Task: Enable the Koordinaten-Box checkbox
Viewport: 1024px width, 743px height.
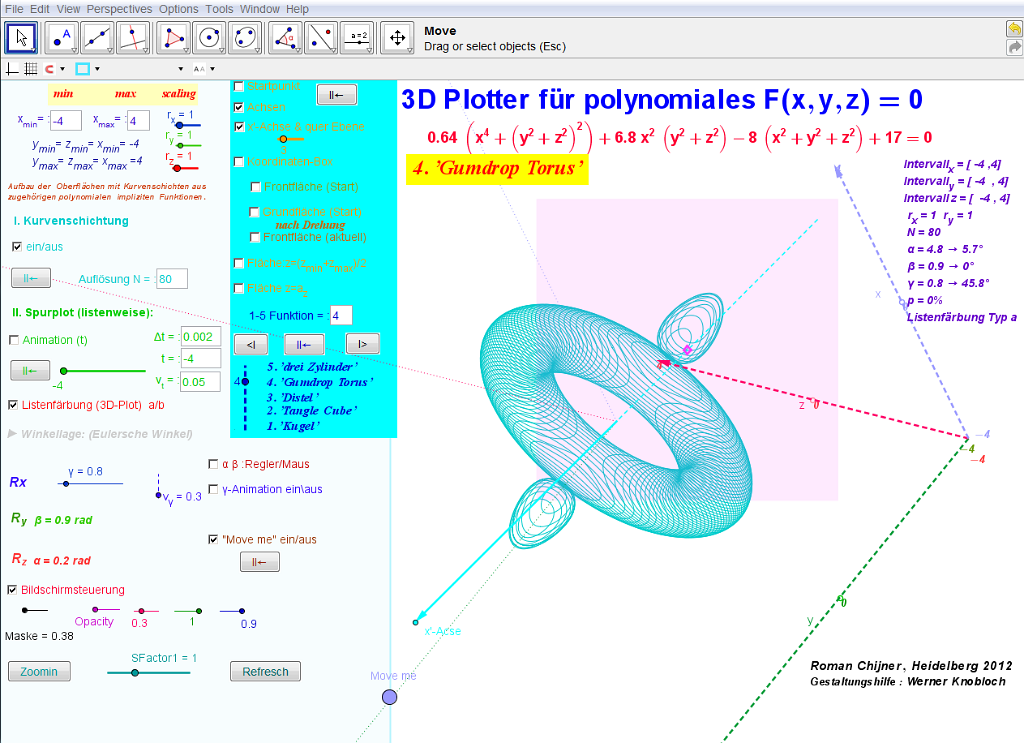Action: 238,161
